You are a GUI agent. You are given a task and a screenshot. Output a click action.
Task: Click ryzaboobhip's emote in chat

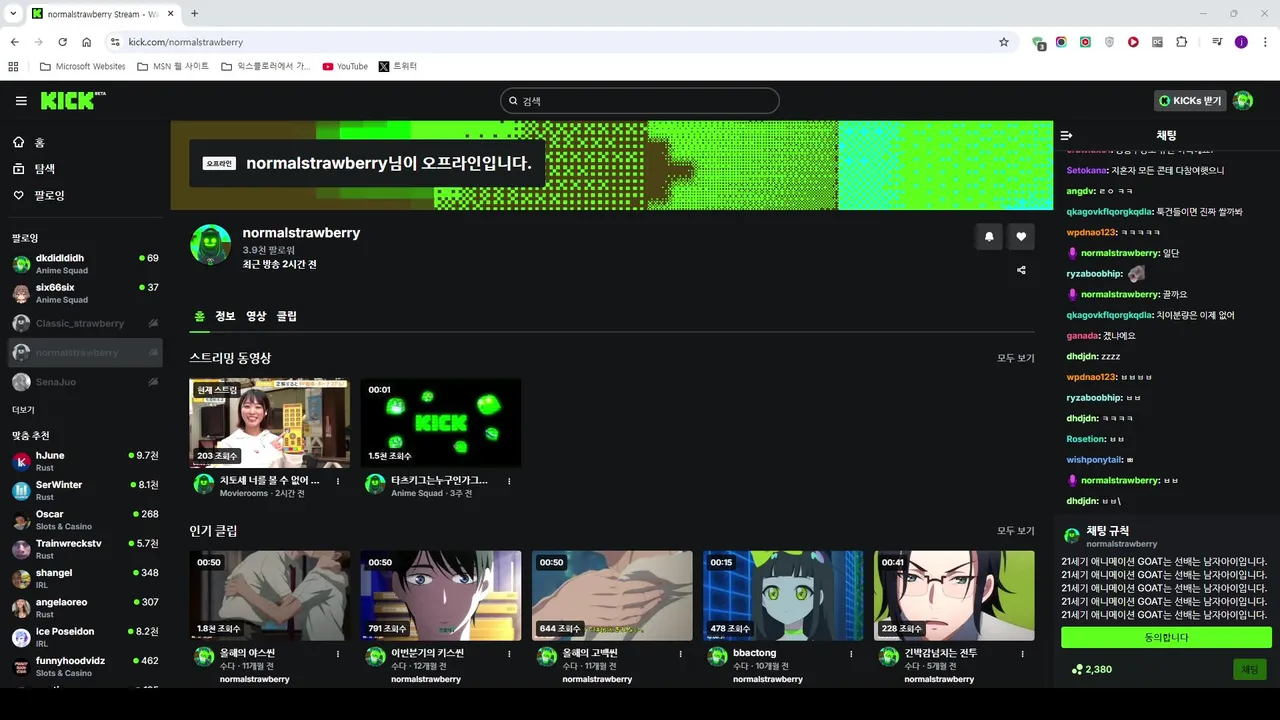coord(1135,273)
